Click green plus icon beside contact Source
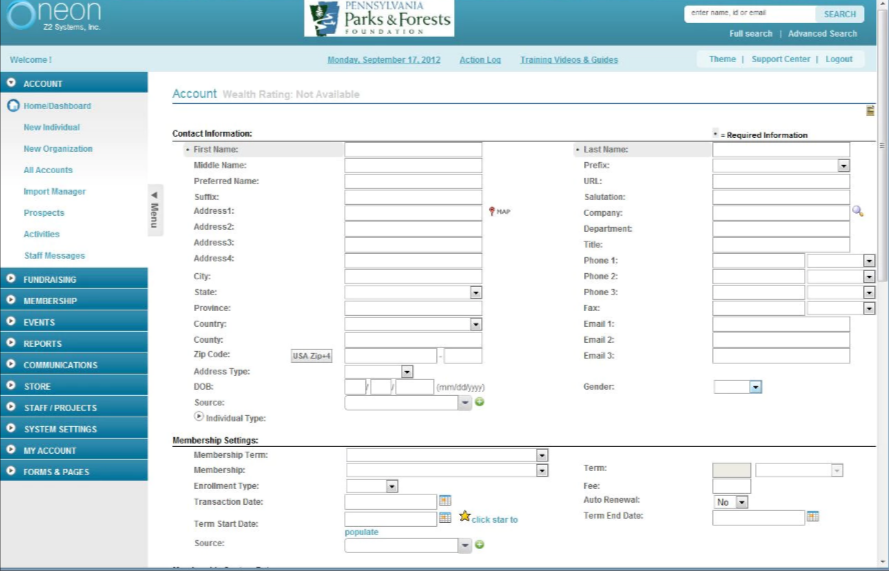This screenshot has height=571, width=889. tap(480, 402)
